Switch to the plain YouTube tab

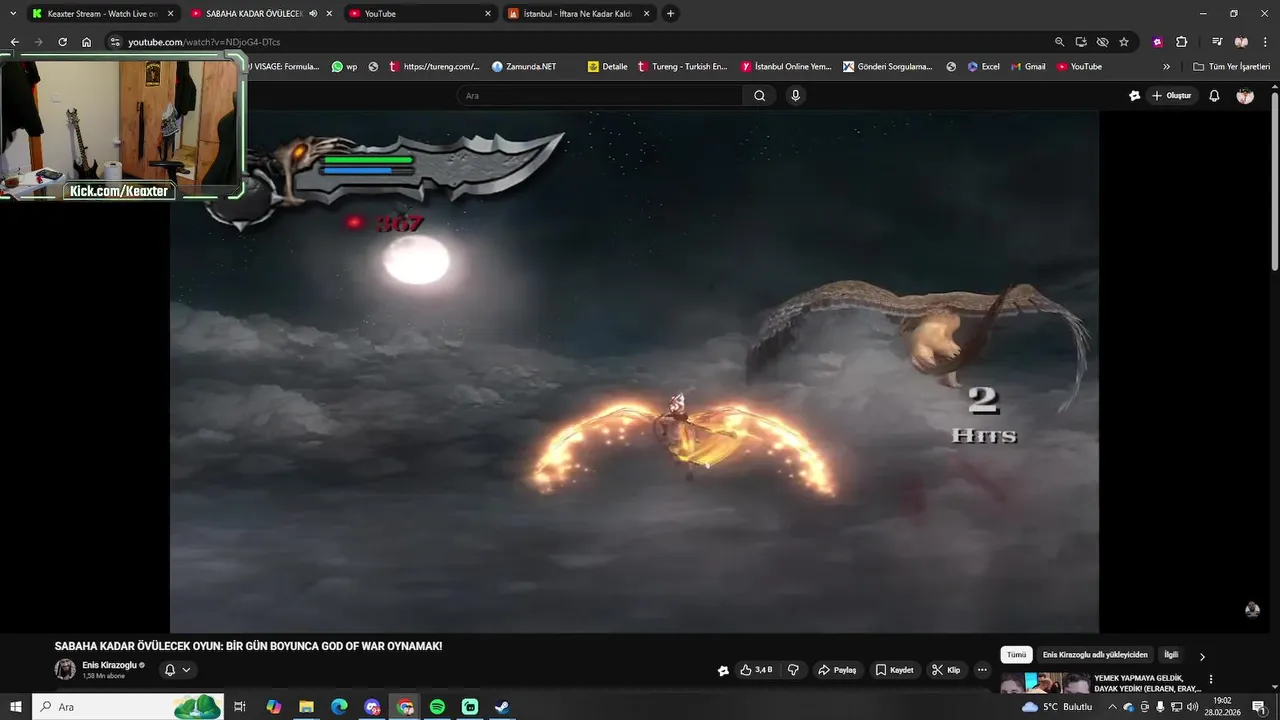point(421,14)
